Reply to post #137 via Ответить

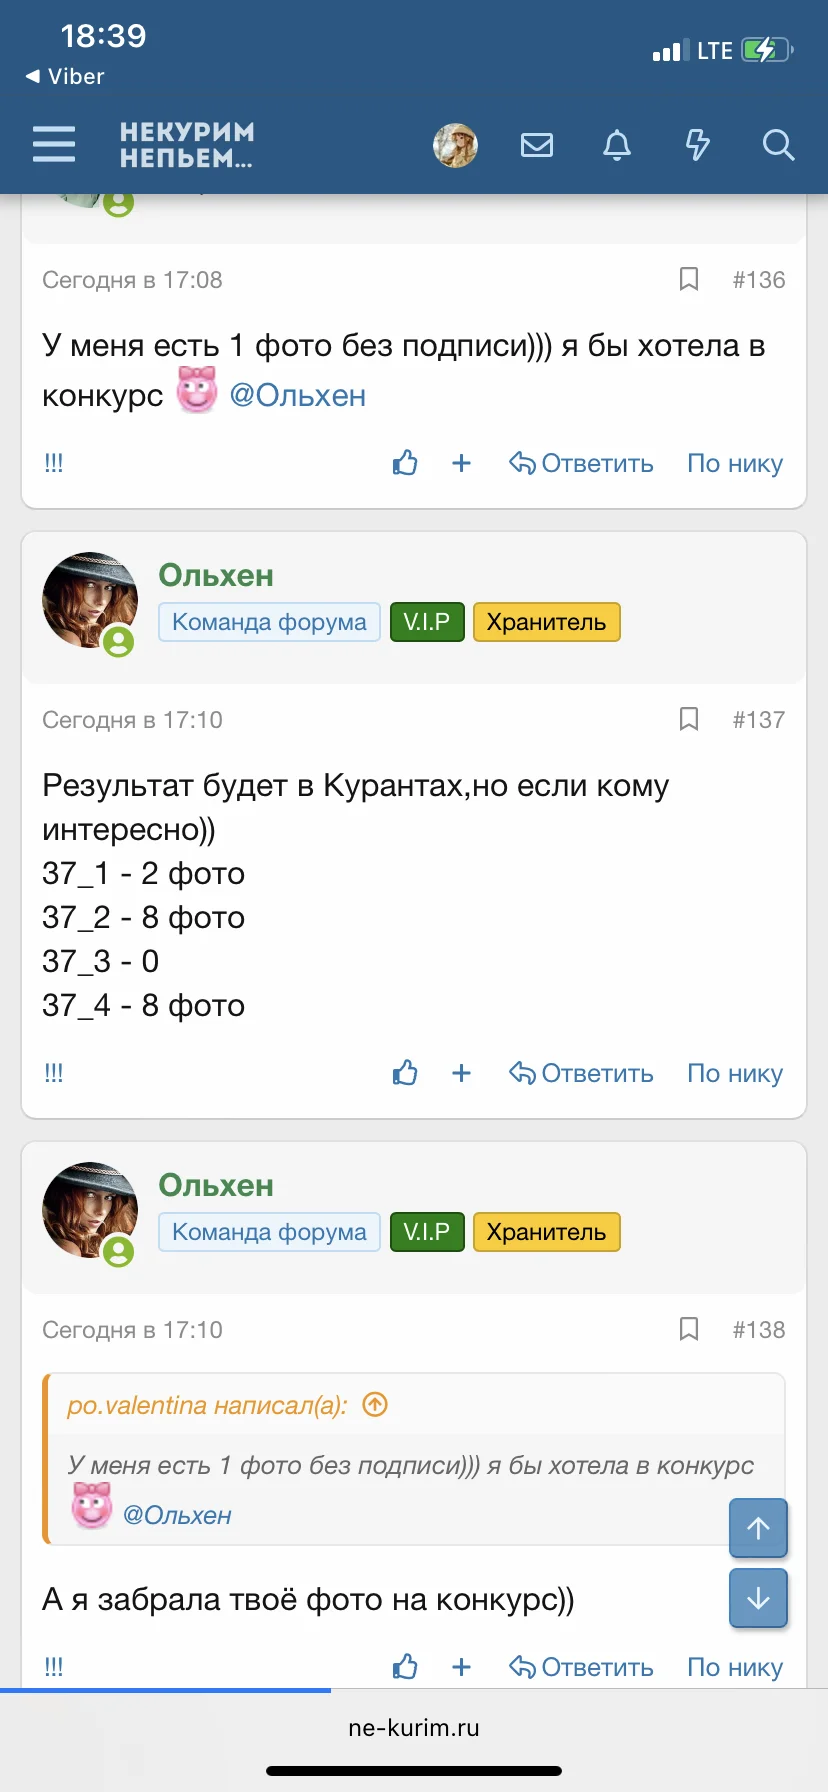[x=581, y=1072]
